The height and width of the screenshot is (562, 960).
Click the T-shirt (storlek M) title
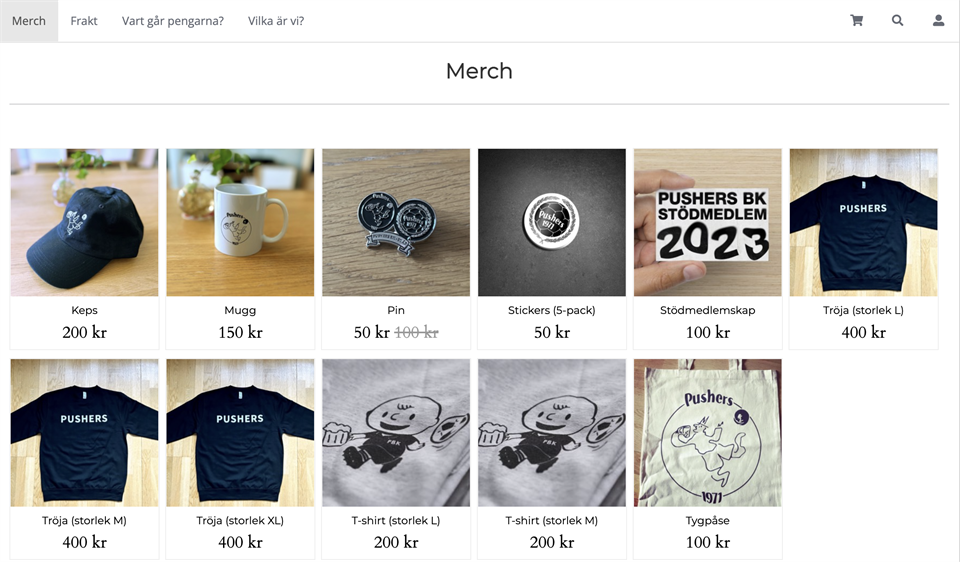552,520
